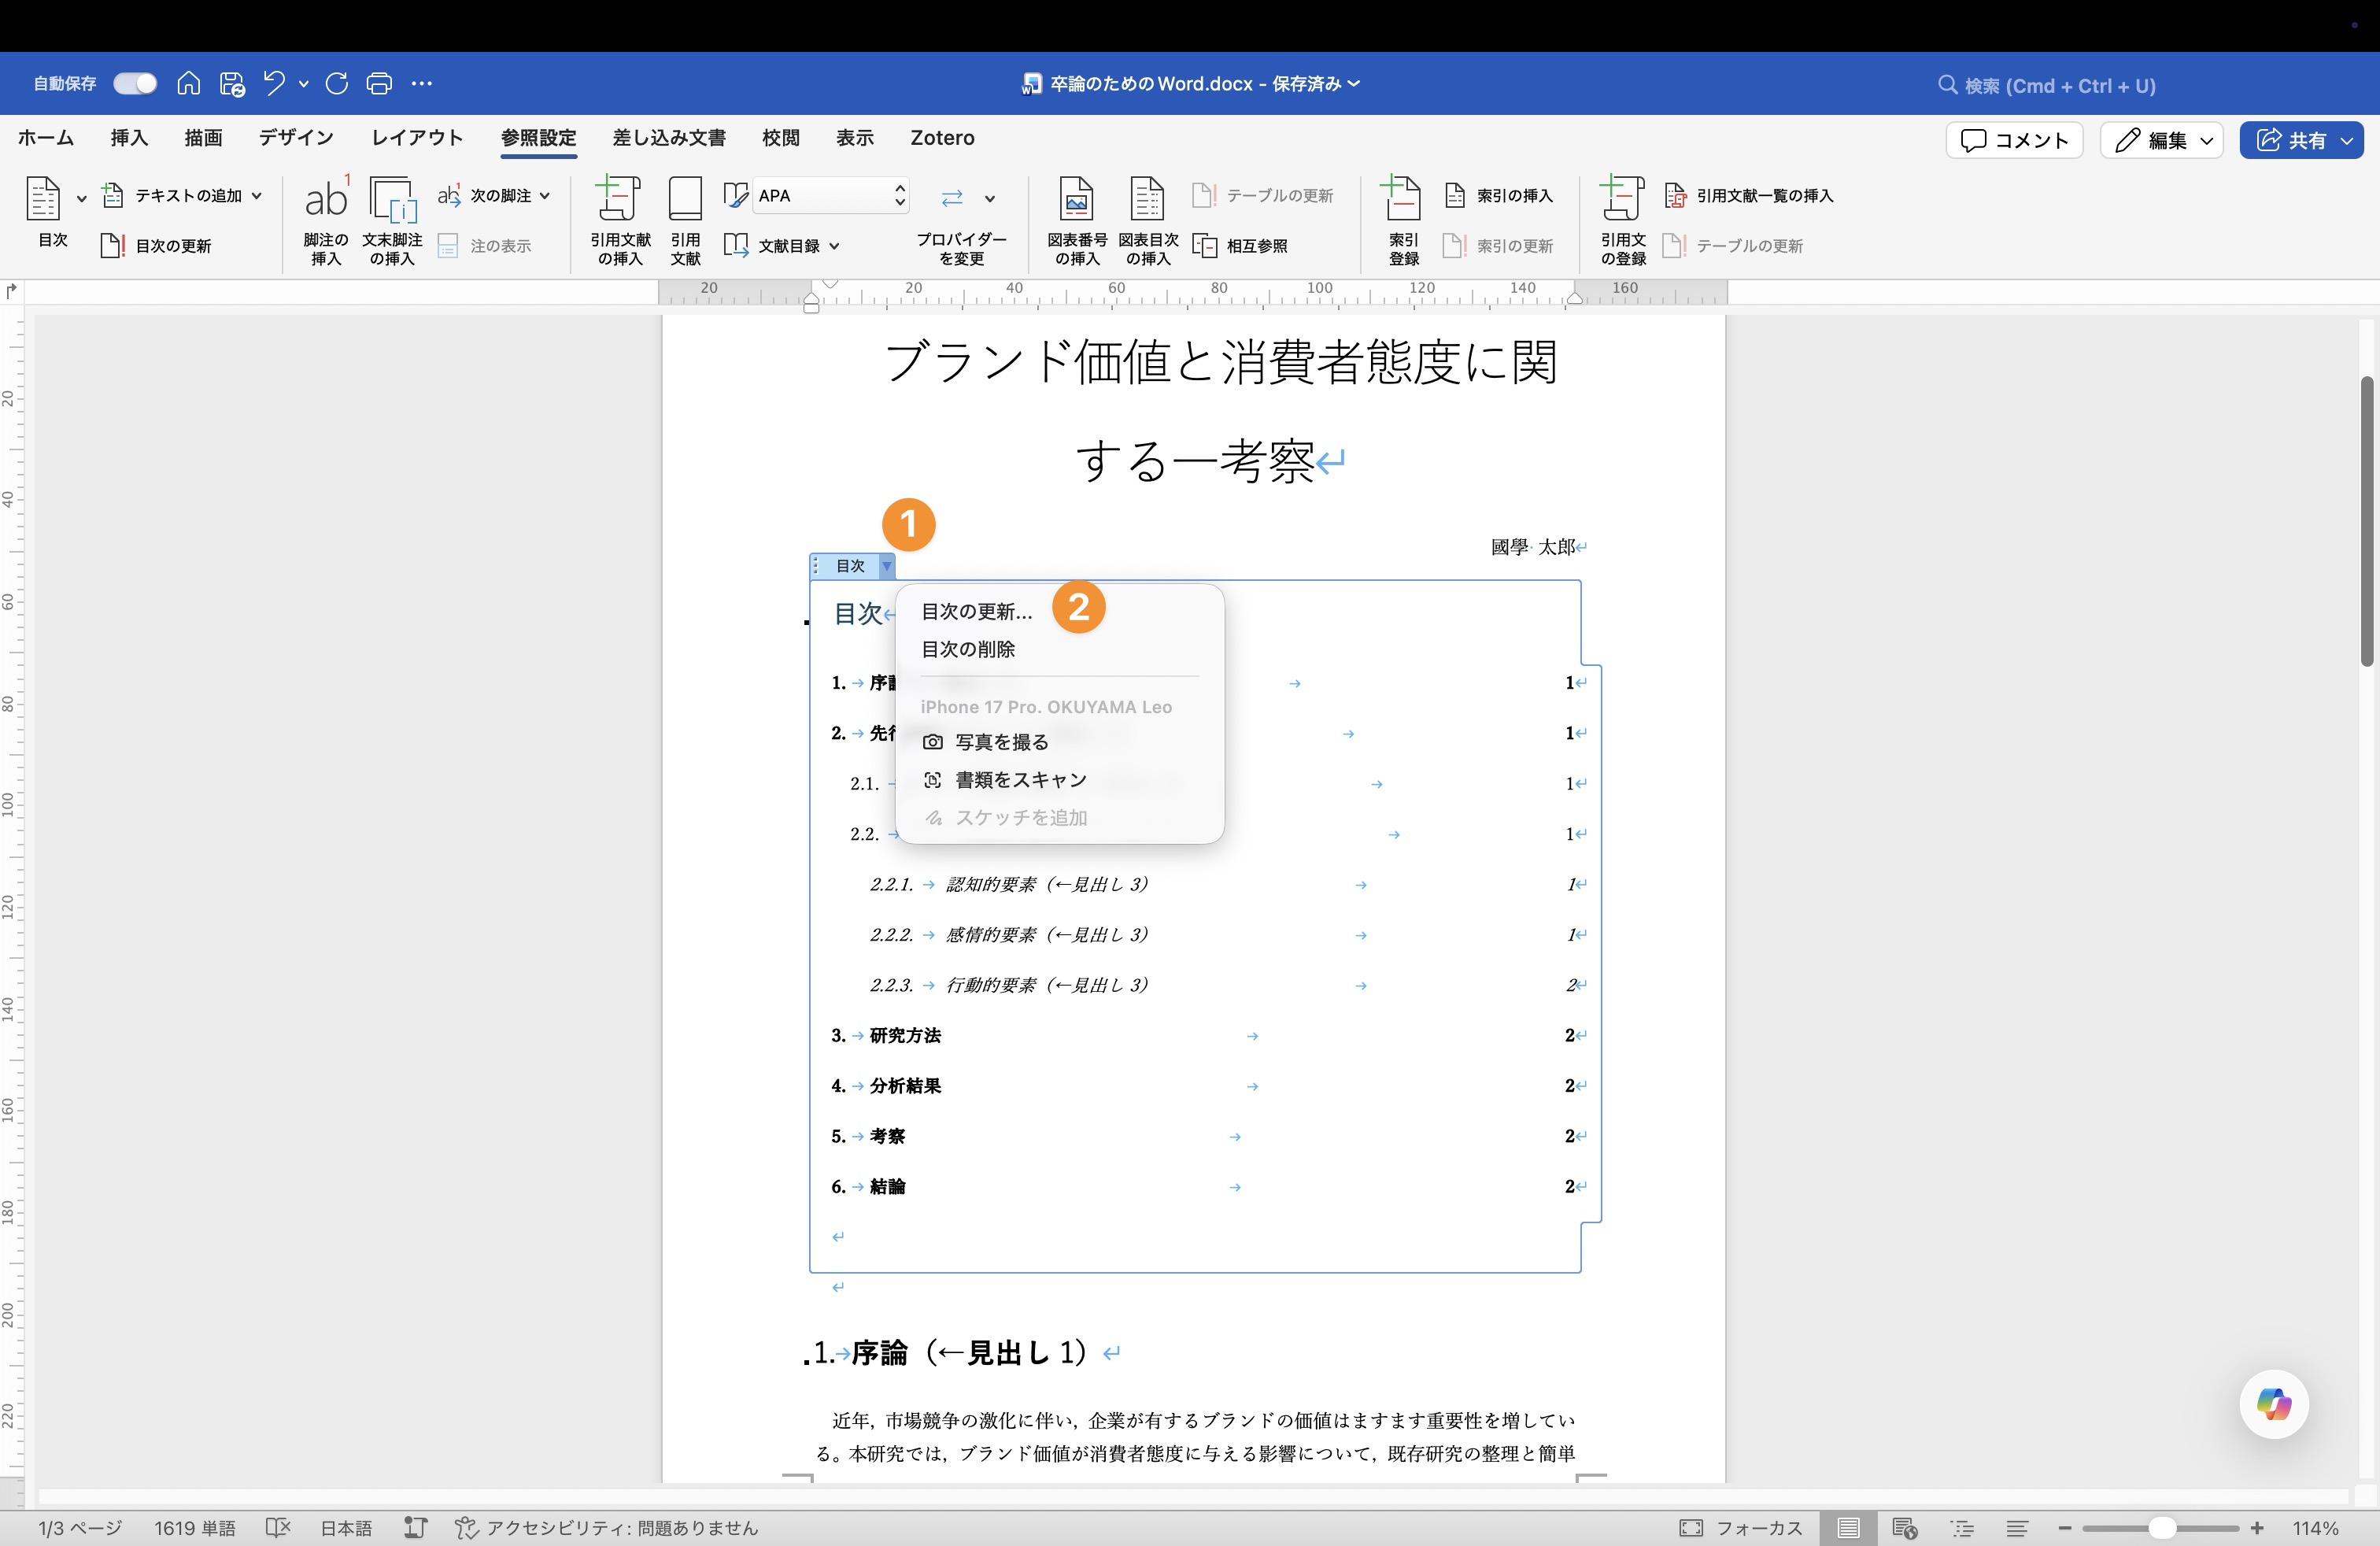Image resolution: width=2380 pixels, height=1546 pixels.
Task: Open the コメント panel
Action: pos(2012,140)
